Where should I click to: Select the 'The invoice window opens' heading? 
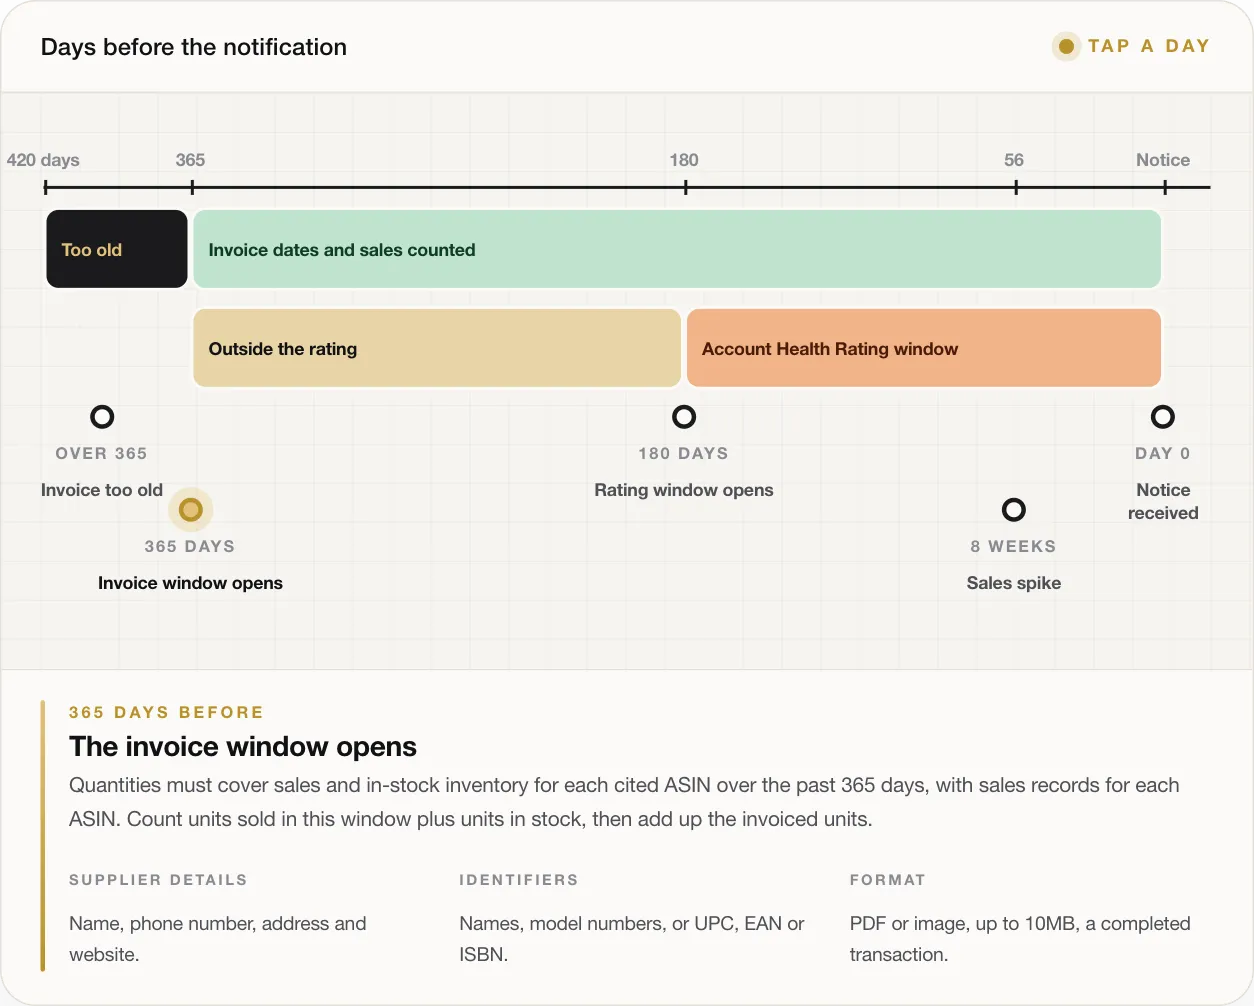pyautogui.click(x=243, y=747)
